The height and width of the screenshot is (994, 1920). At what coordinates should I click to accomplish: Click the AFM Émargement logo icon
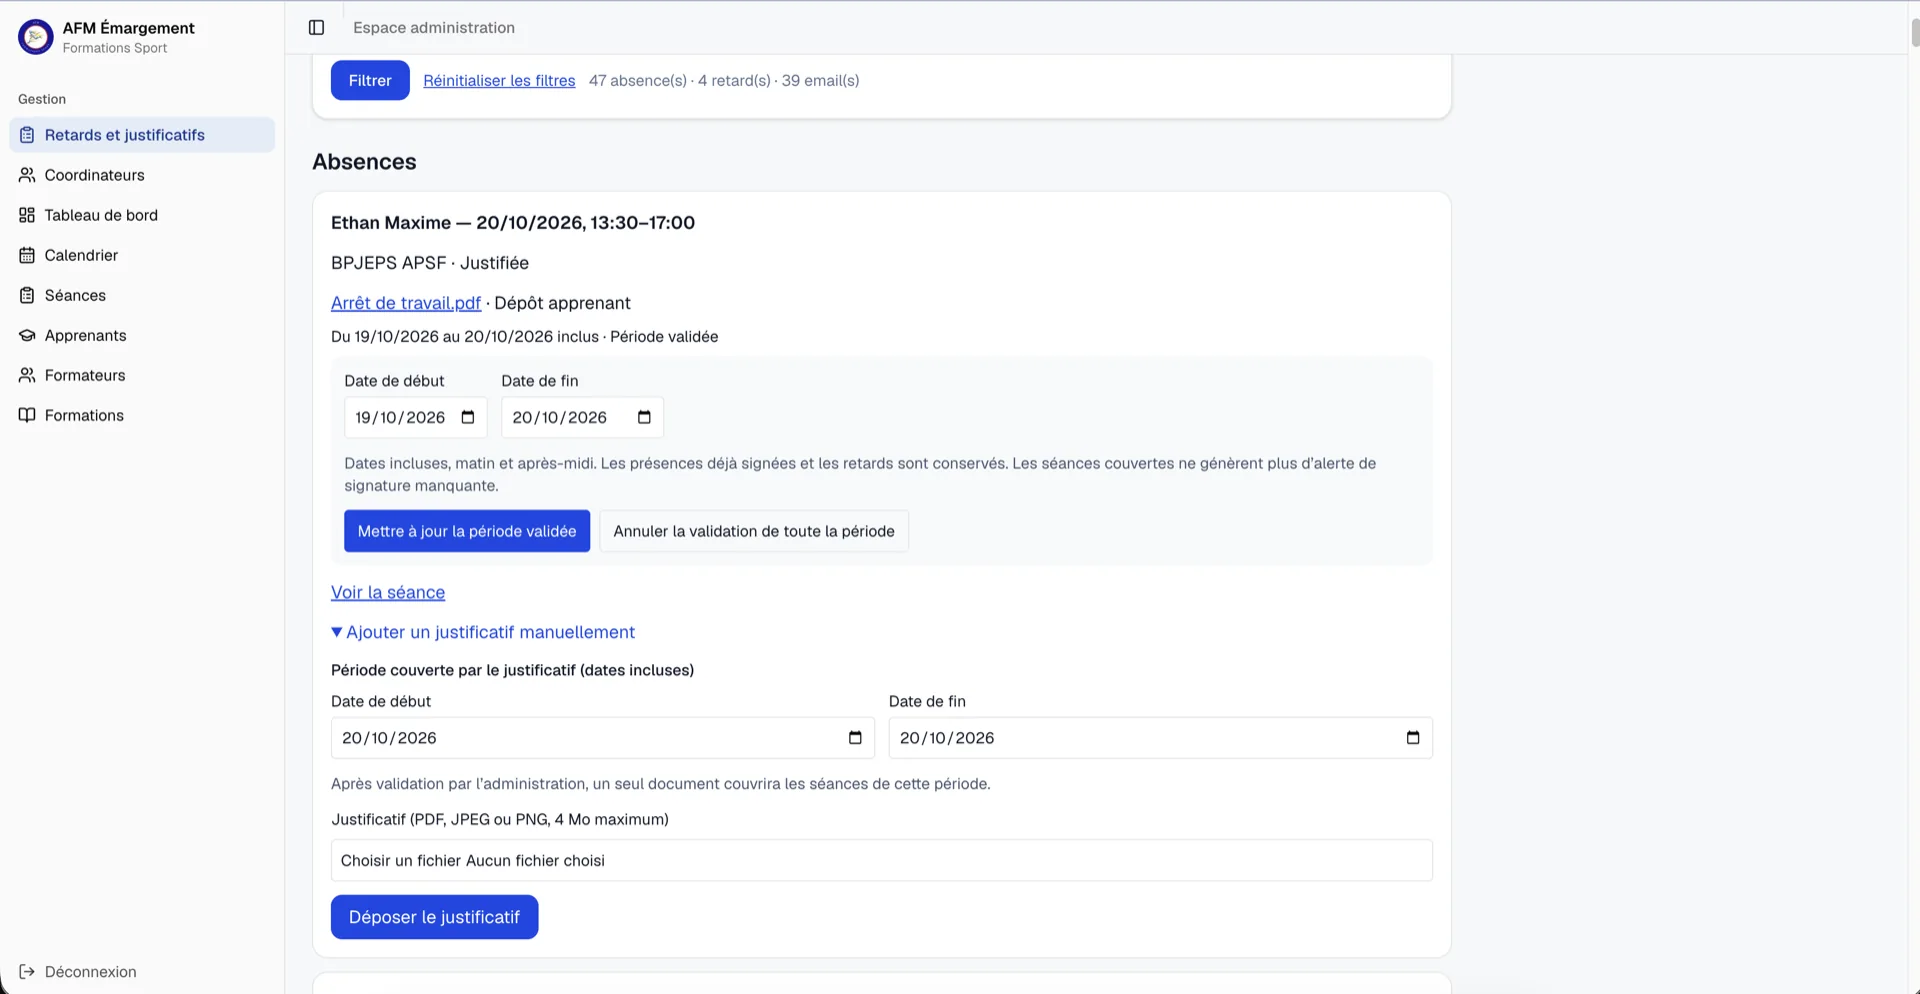[36, 37]
